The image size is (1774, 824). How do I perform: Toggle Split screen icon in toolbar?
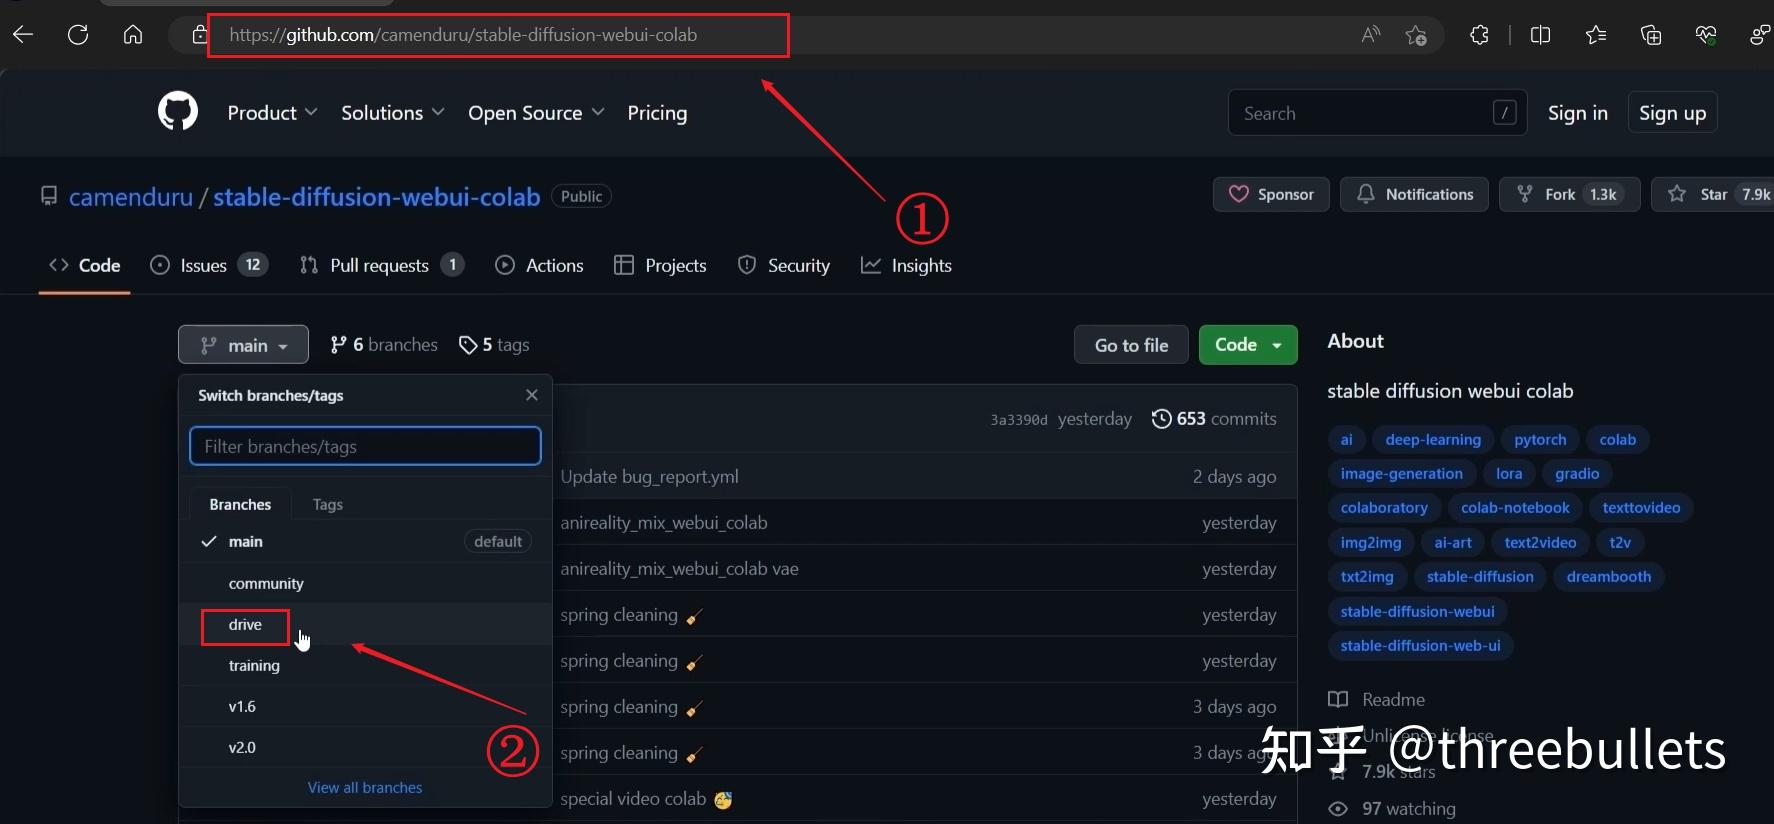[x=1541, y=35]
